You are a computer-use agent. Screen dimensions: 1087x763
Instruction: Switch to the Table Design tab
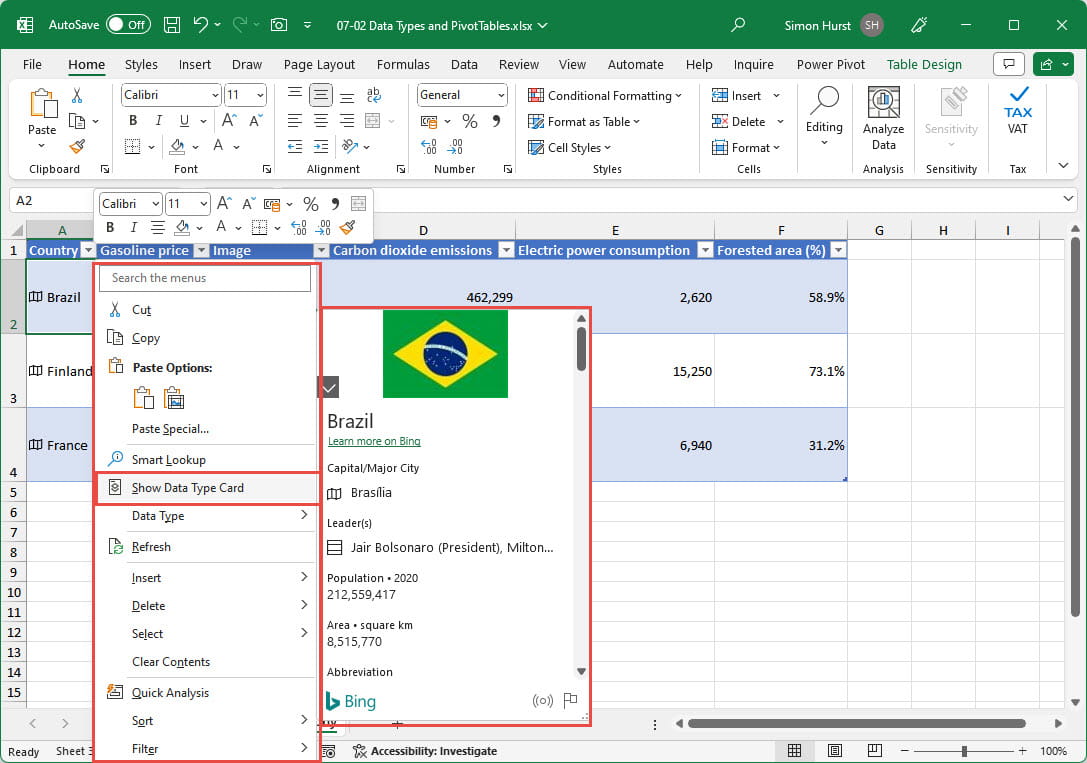tap(924, 64)
